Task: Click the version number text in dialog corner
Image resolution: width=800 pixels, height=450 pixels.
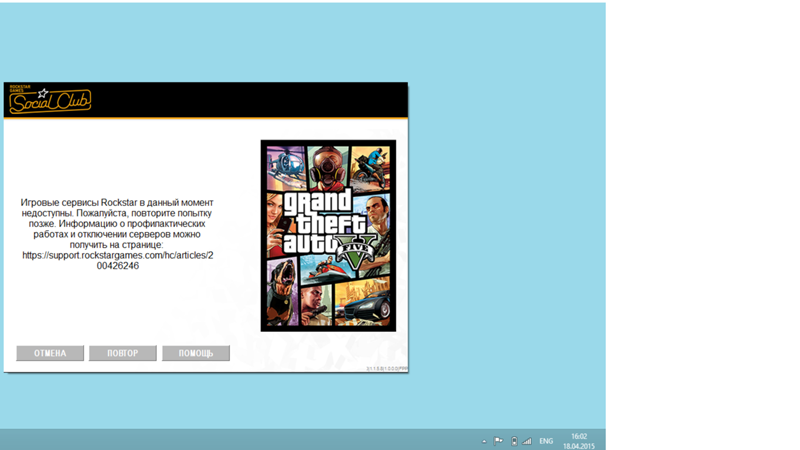Action: click(x=387, y=368)
